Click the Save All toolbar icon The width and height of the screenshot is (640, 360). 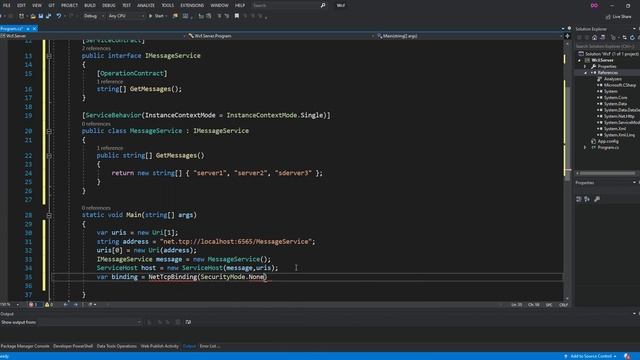(x=49, y=16)
